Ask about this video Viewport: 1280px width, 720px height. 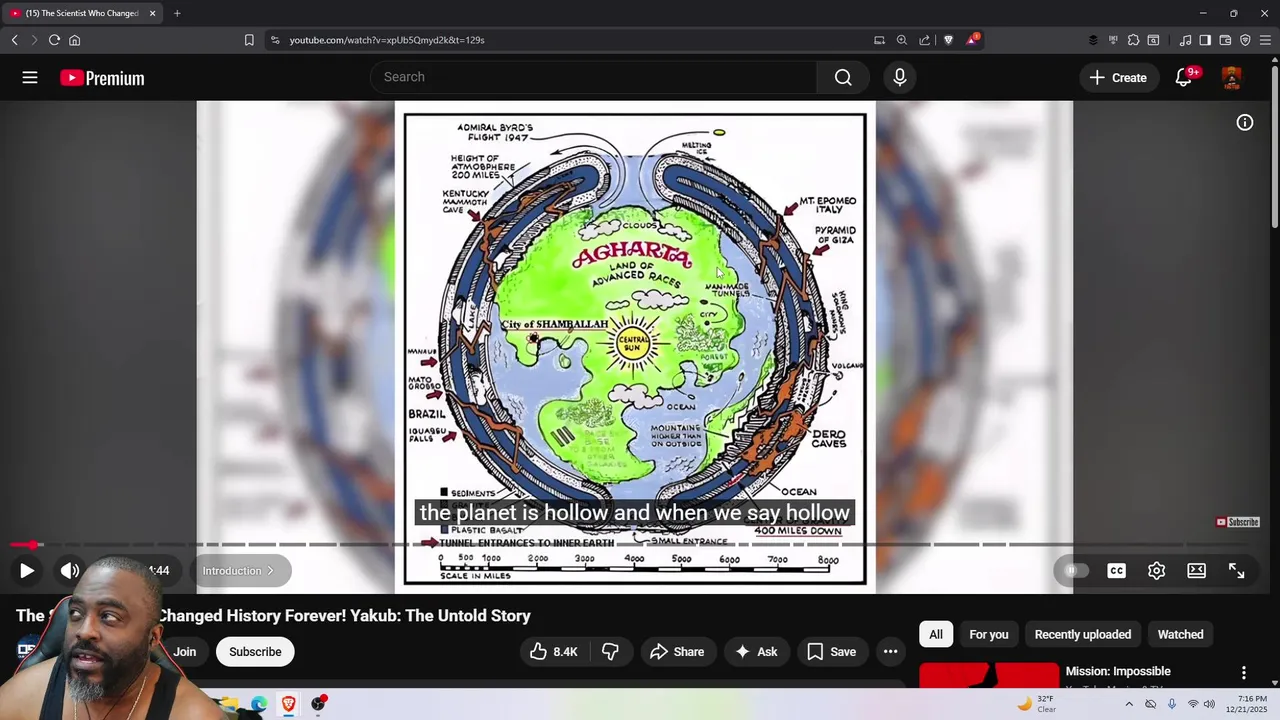click(x=755, y=652)
